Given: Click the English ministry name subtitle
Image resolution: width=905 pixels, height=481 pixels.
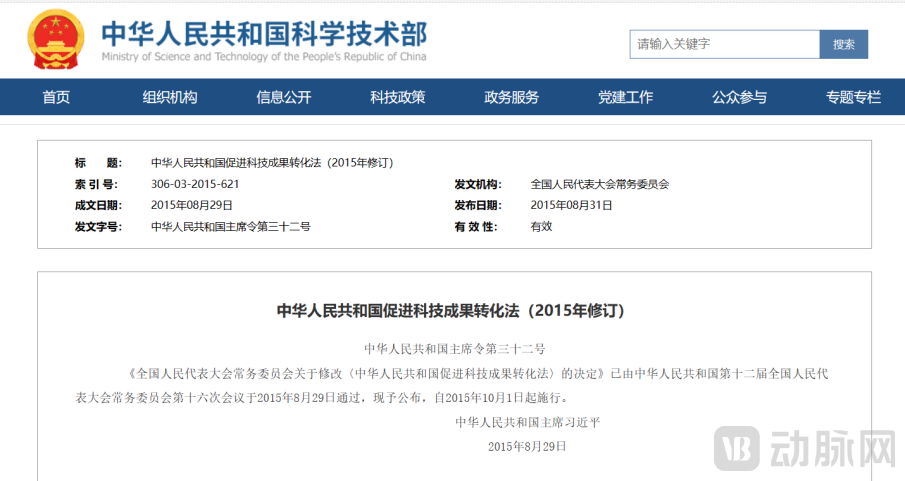Looking at the screenshot, I should tap(264, 57).
